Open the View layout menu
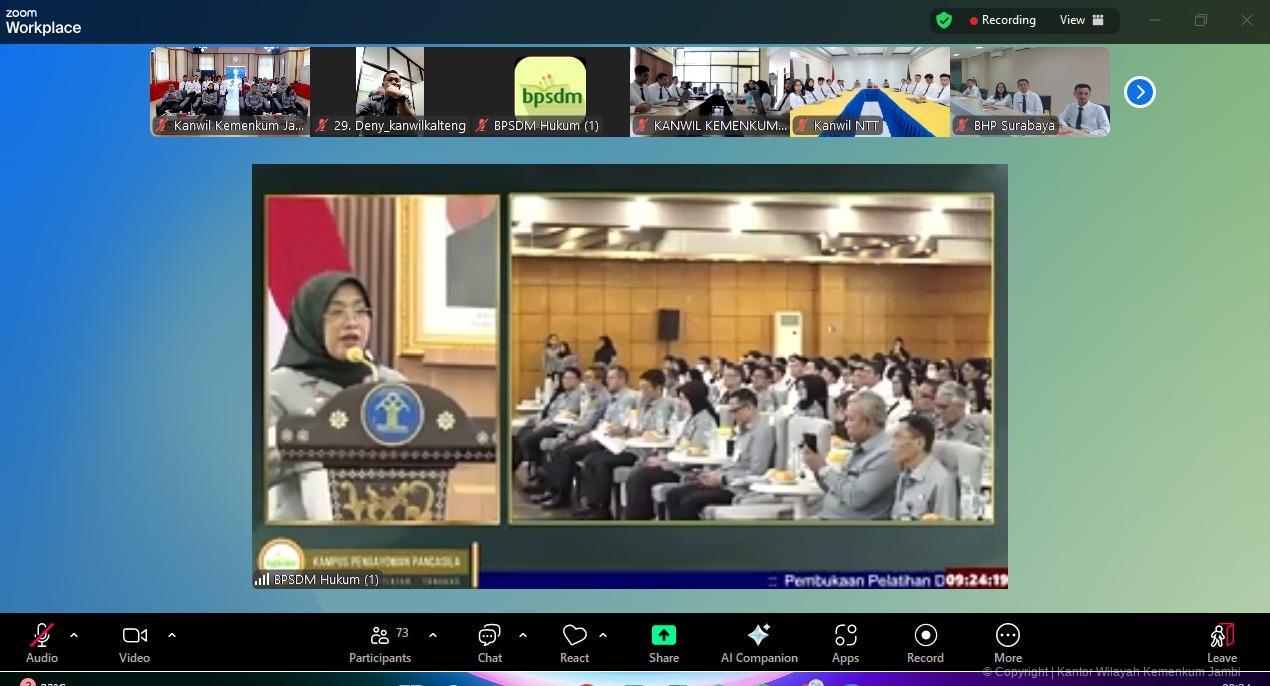This screenshot has width=1270, height=686. [1082, 20]
